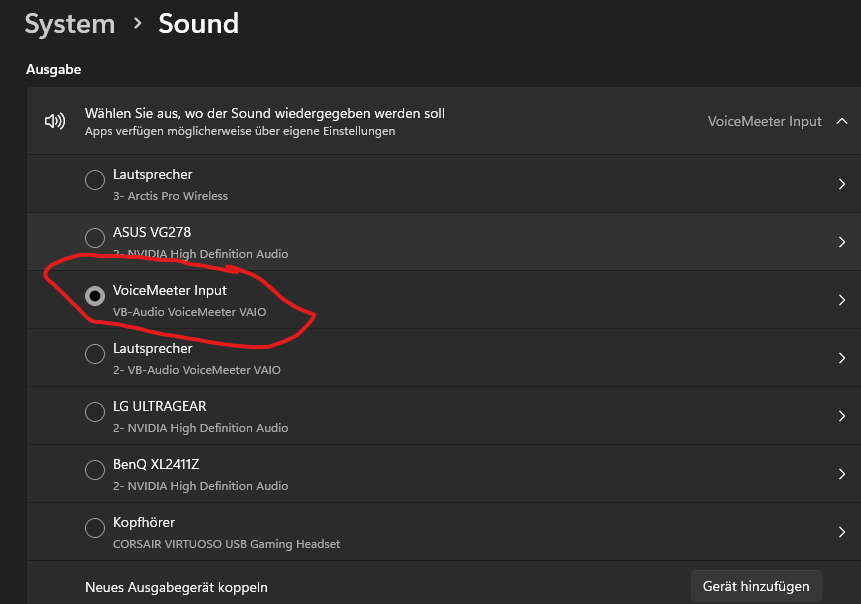The height and width of the screenshot is (604, 861).
Task: Select Kopfhörer CORSAIR VIRTUOSO radio button
Action: tap(95, 528)
